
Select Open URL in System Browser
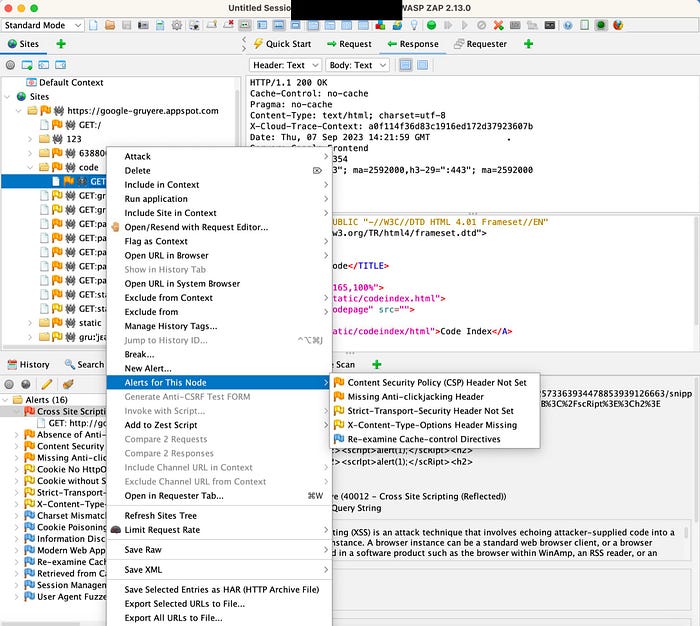219,284
